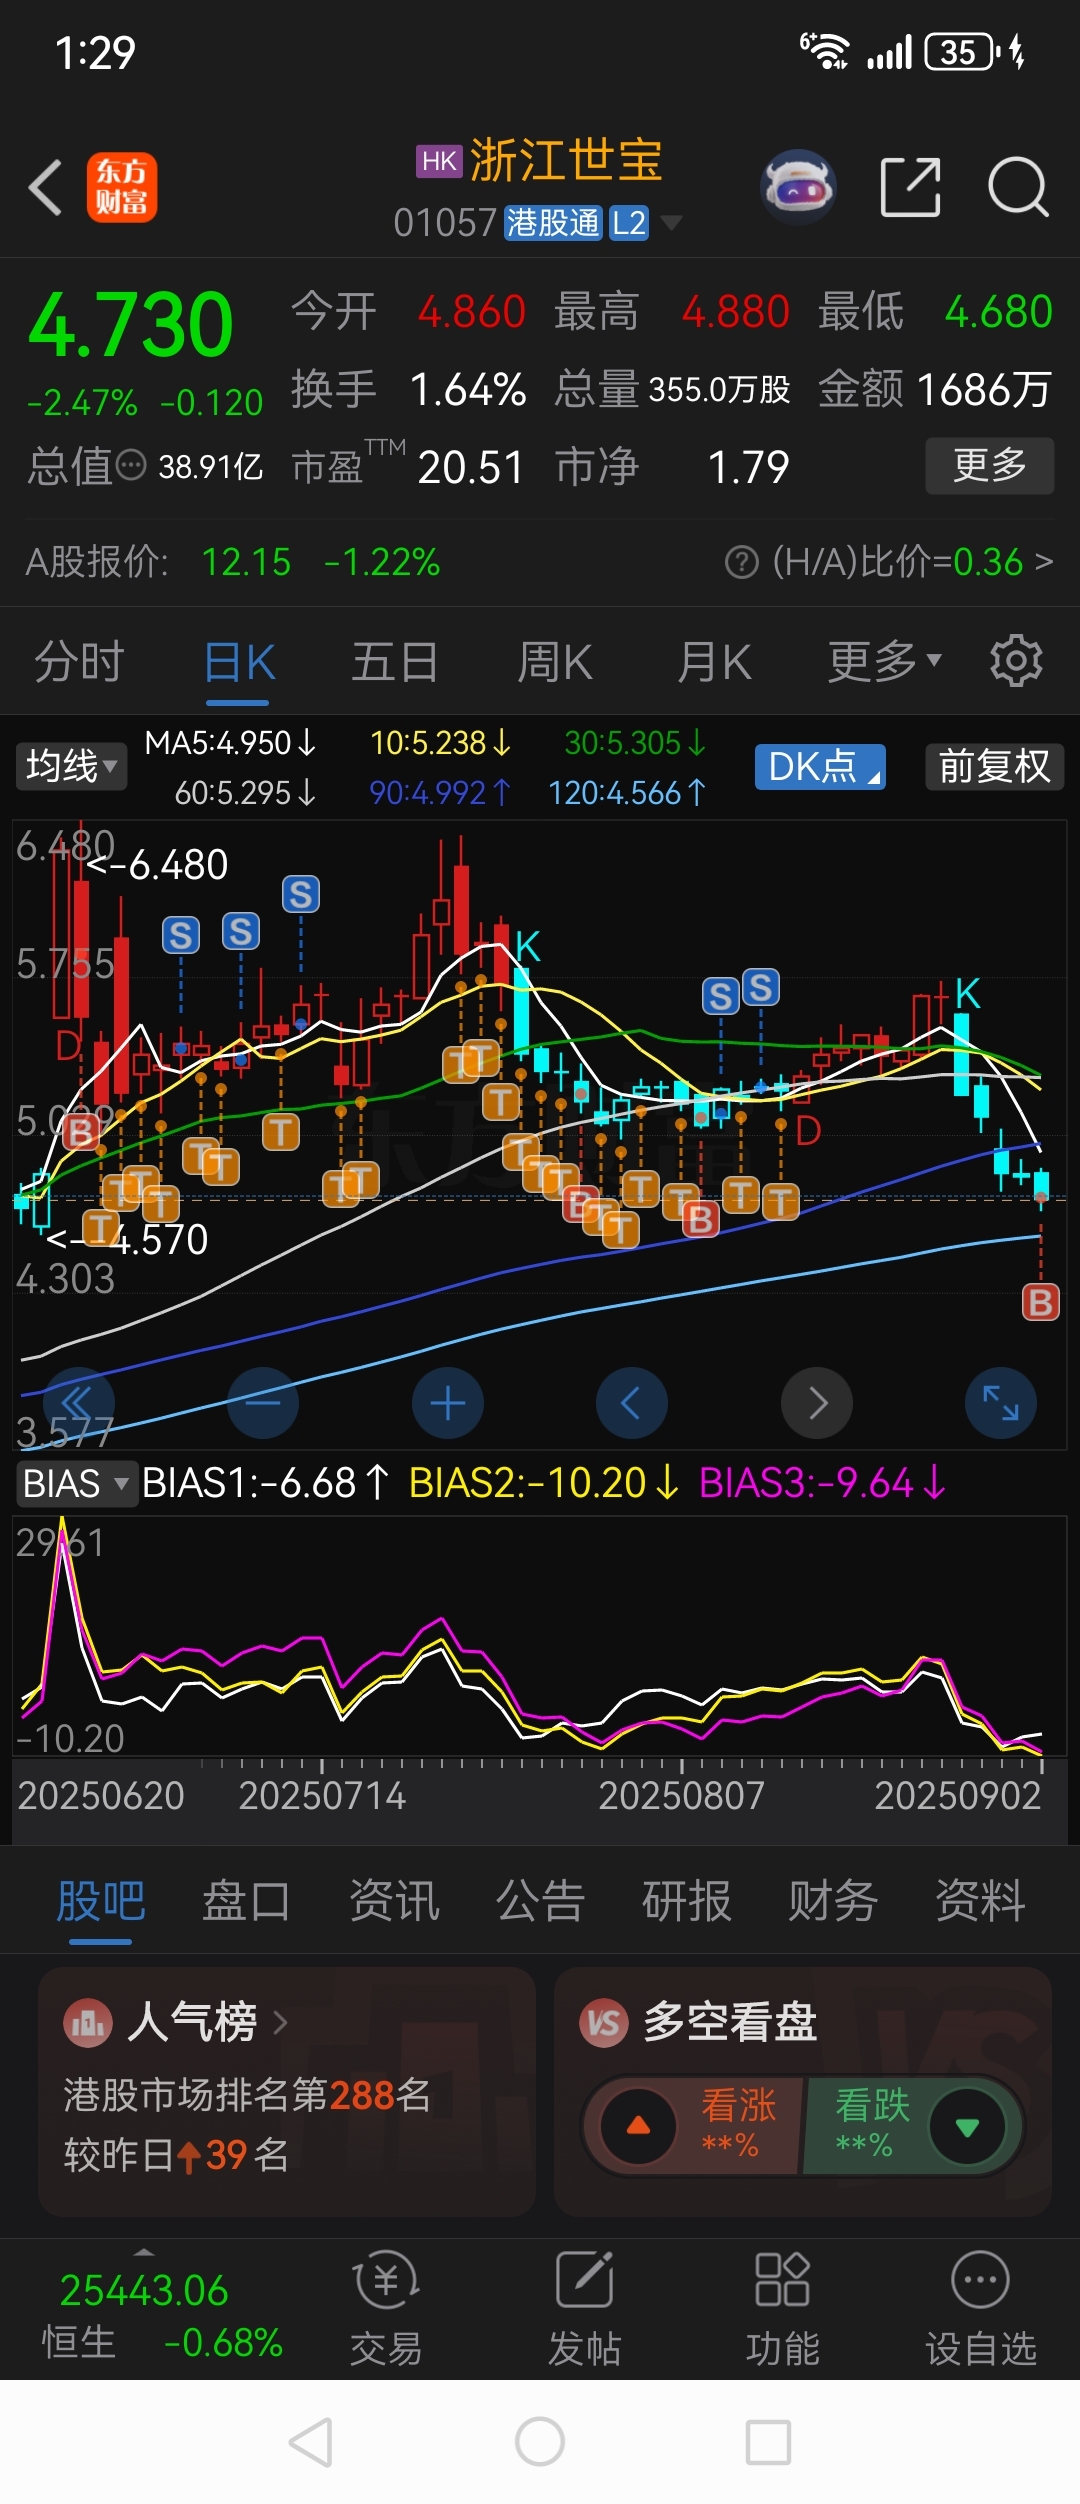
Task: Tap BIAS indicator line chart area
Action: coord(540,1637)
